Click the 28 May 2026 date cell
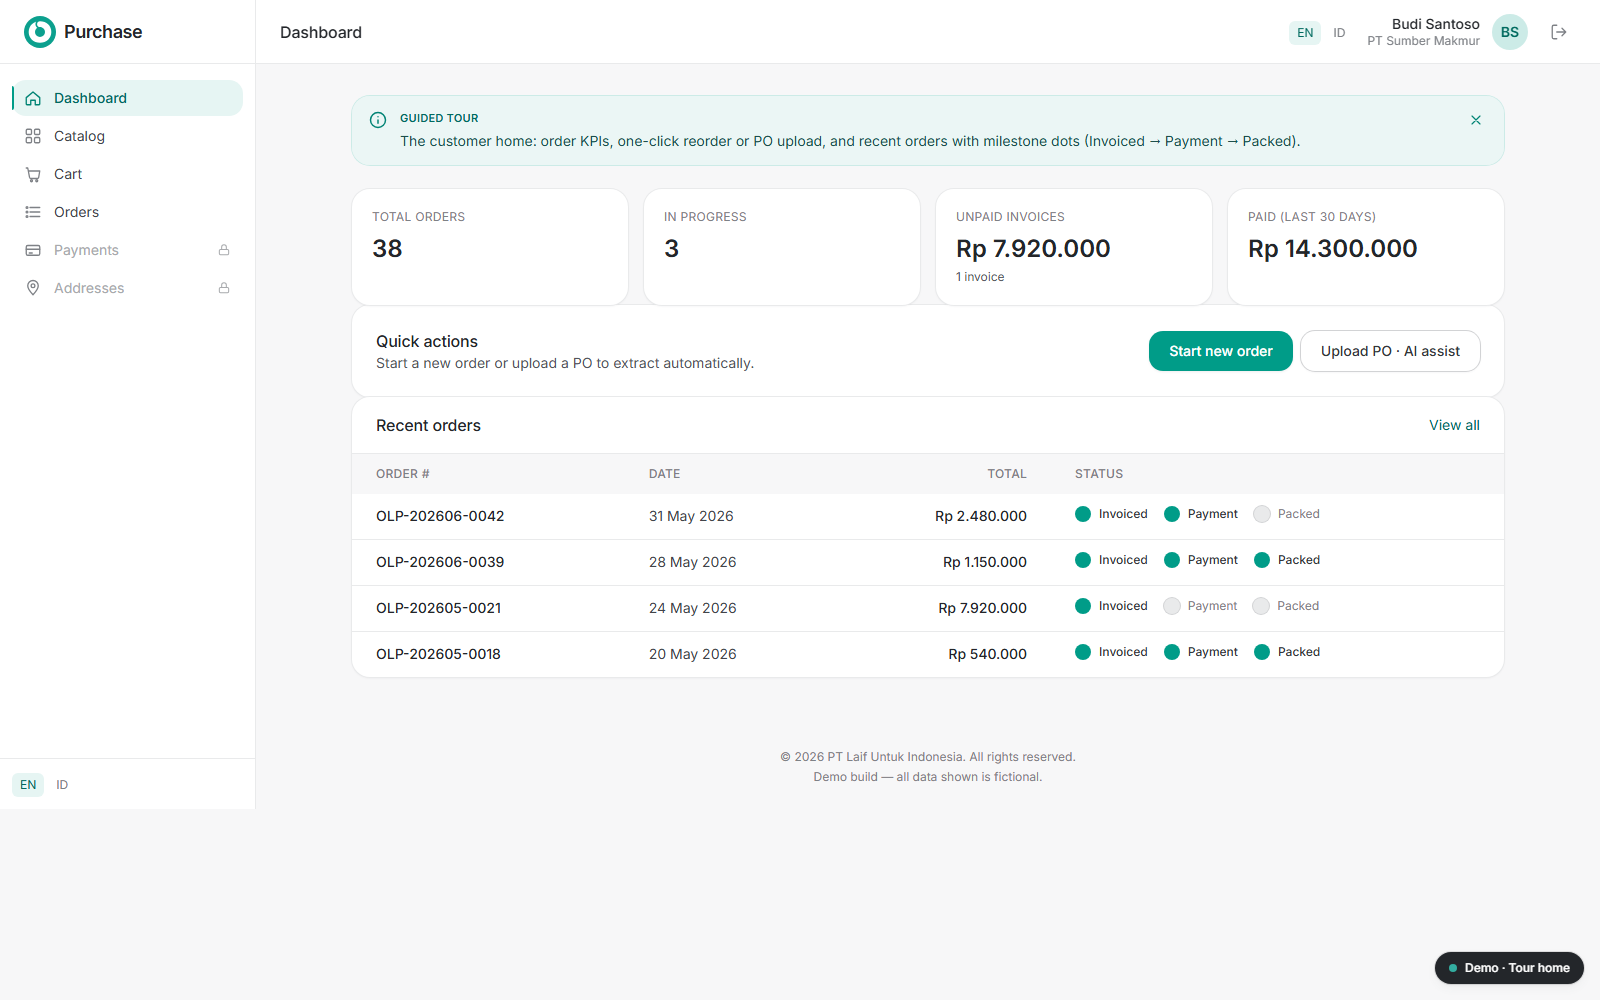Screen dimensions: 1600x1000 coord(692,562)
